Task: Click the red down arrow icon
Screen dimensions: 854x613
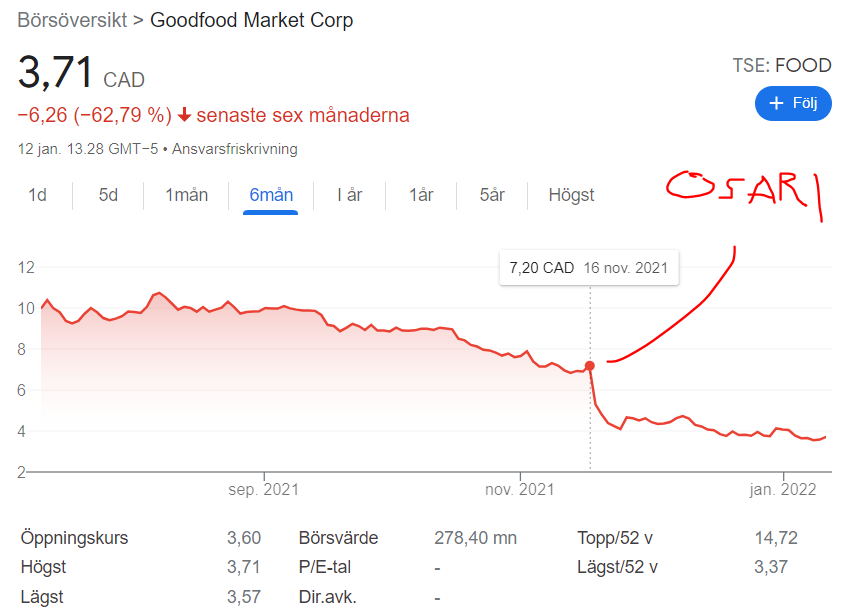Action: 184,115
